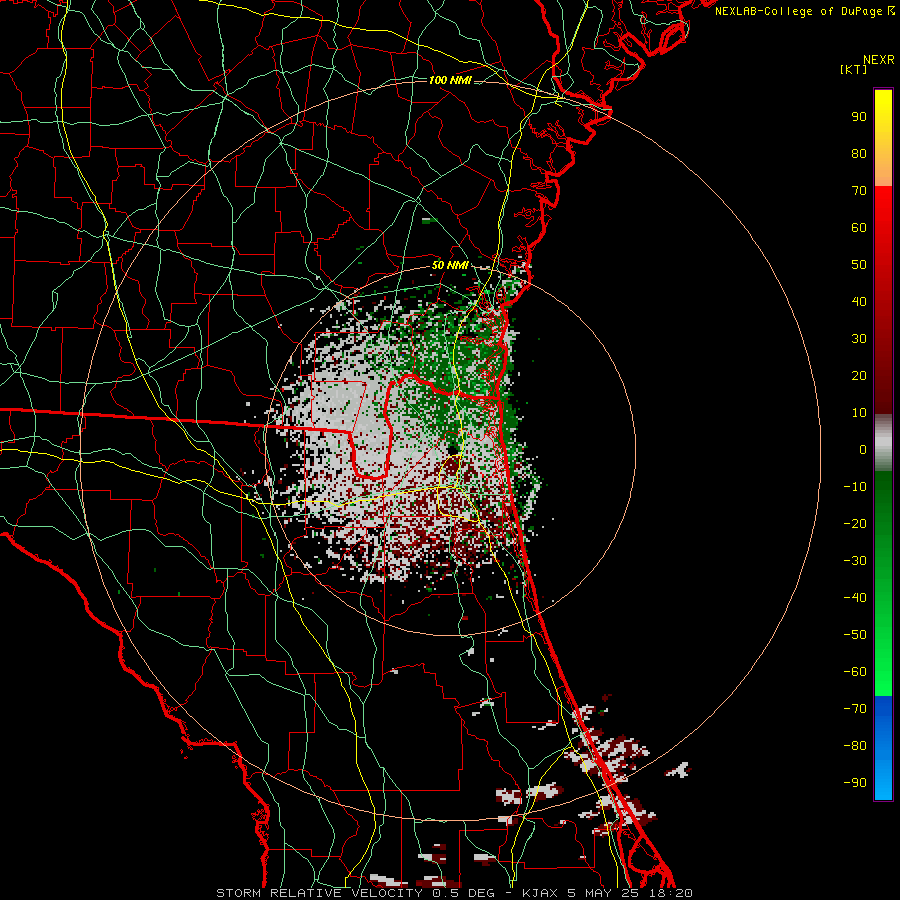Pick the blue bottom segment of velocity color bar
The image size is (900, 900).
pos(883,748)
